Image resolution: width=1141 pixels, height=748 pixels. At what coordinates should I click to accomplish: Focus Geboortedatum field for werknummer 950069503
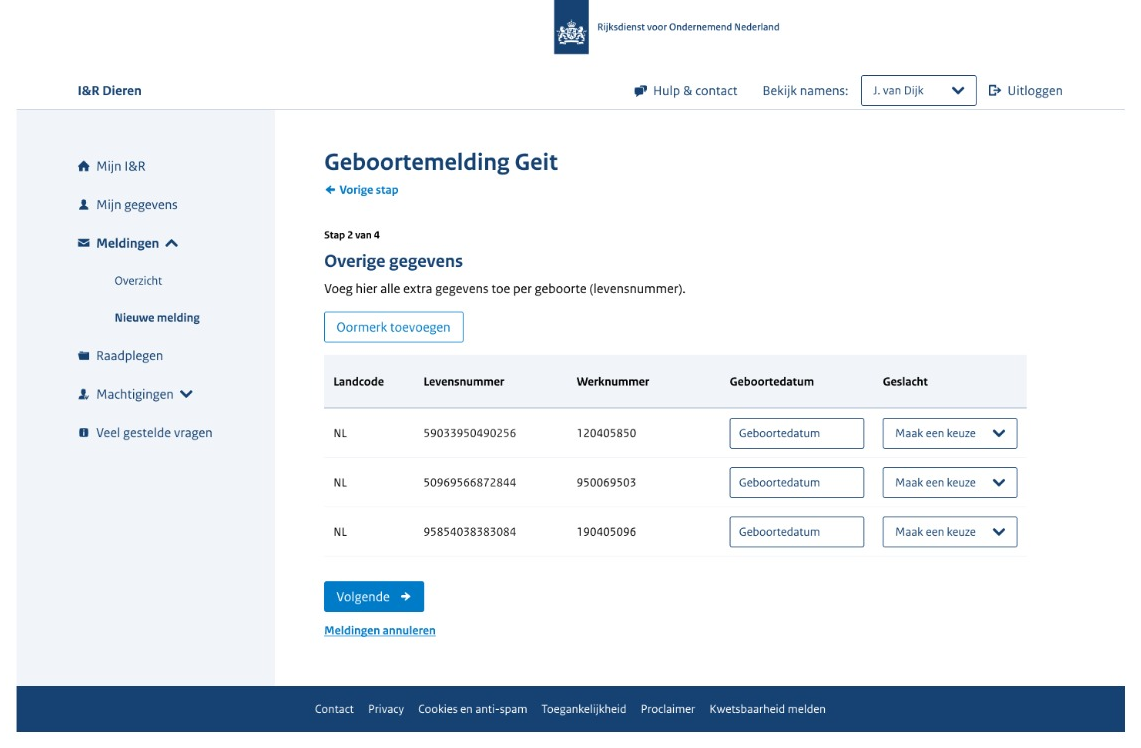click(797, 482)
